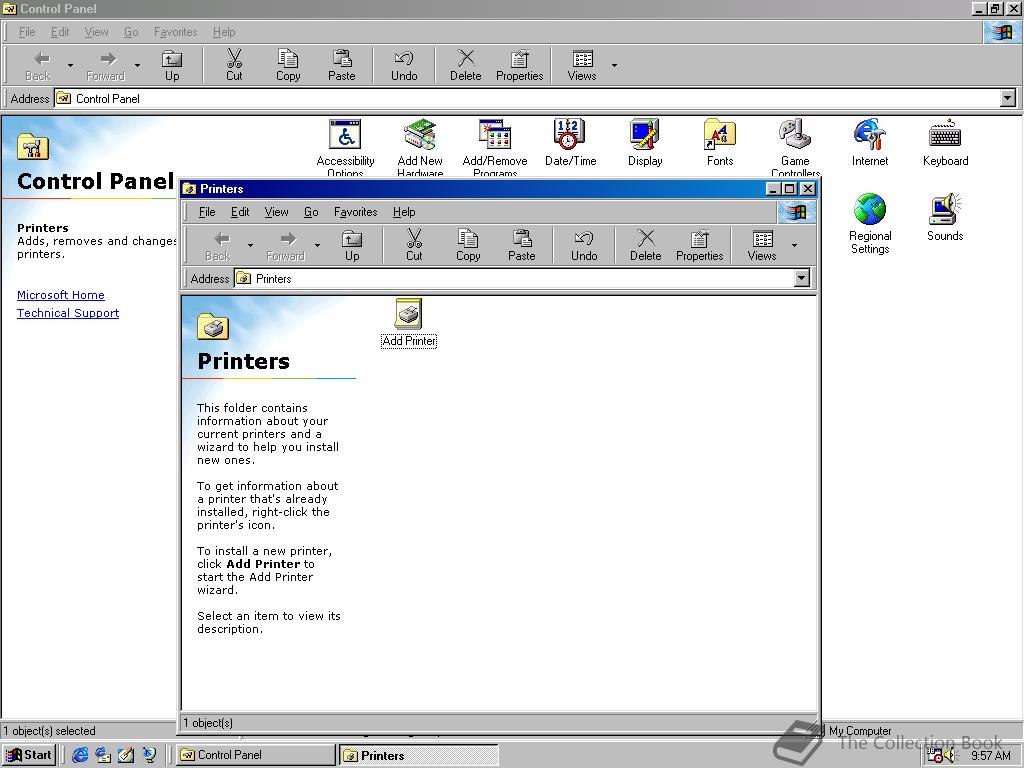
Task: Open Display icon in Control Panel
Action: (x=645, y=143)
